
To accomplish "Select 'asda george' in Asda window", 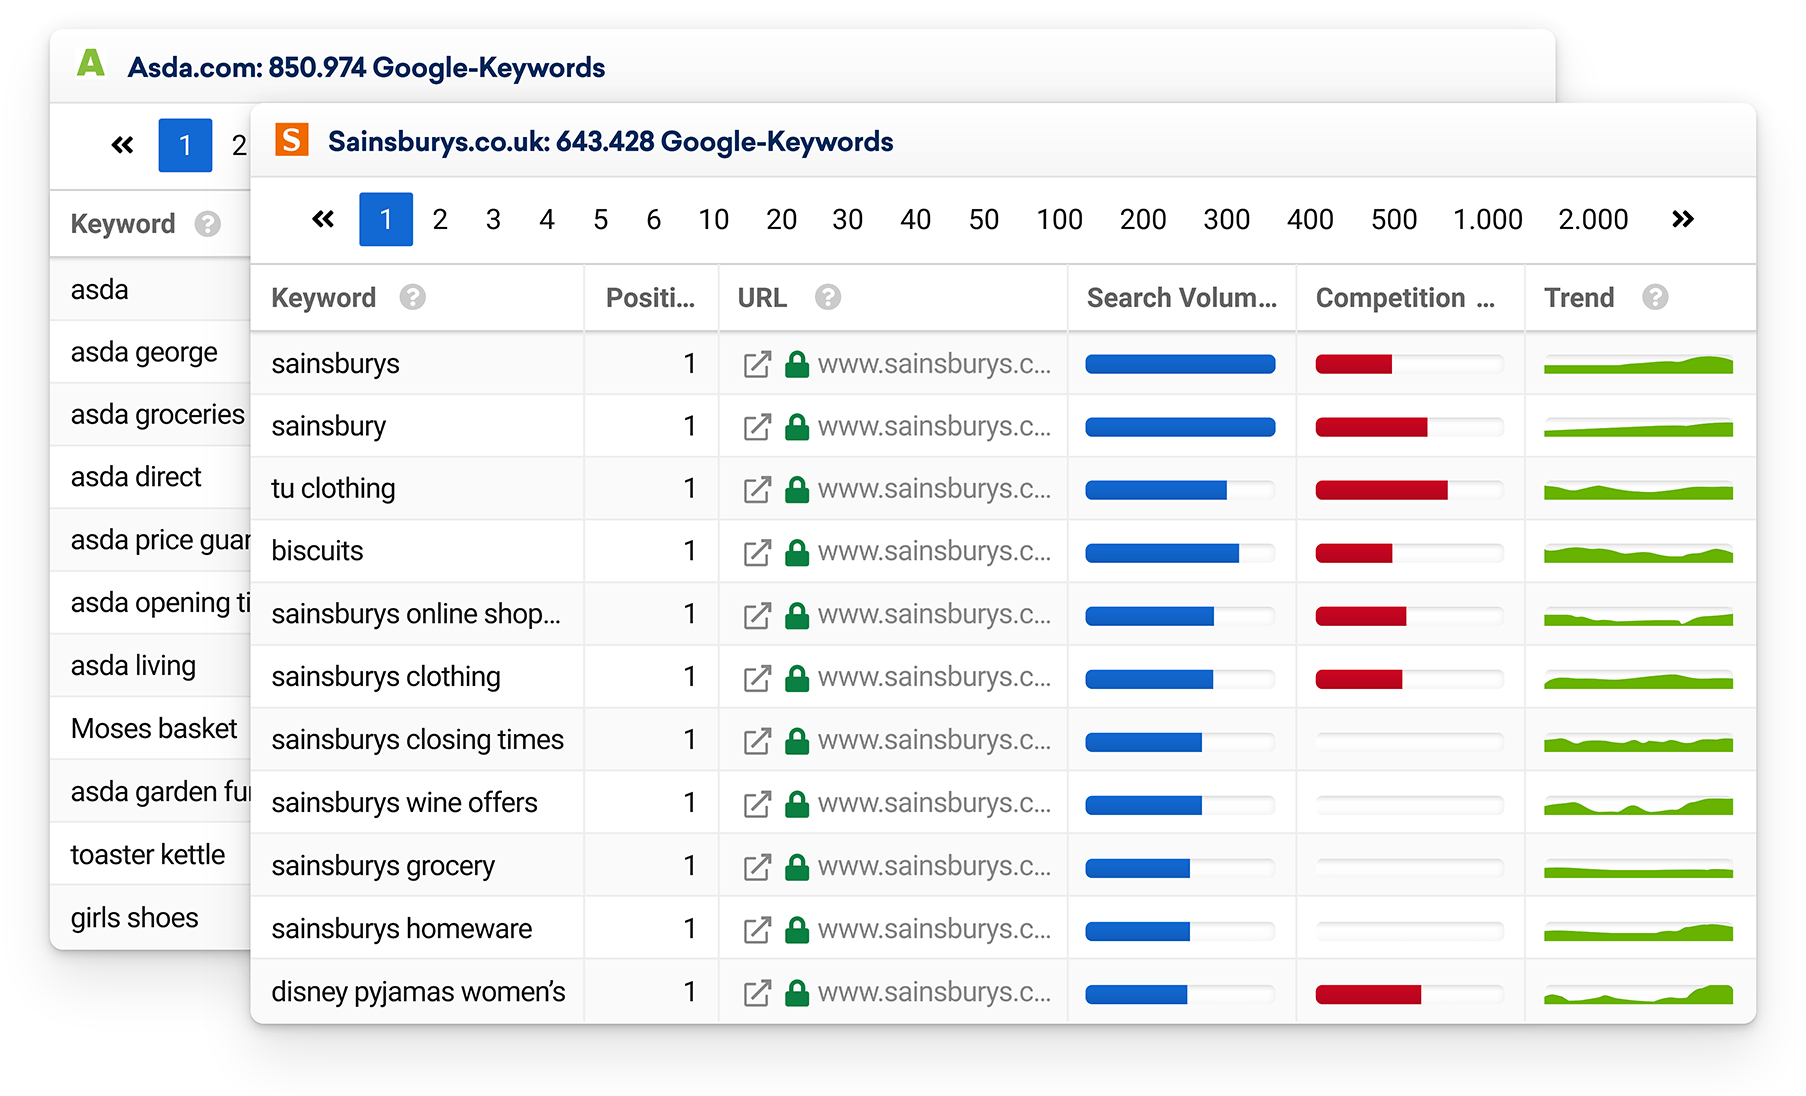I will [x=144, y=353].
